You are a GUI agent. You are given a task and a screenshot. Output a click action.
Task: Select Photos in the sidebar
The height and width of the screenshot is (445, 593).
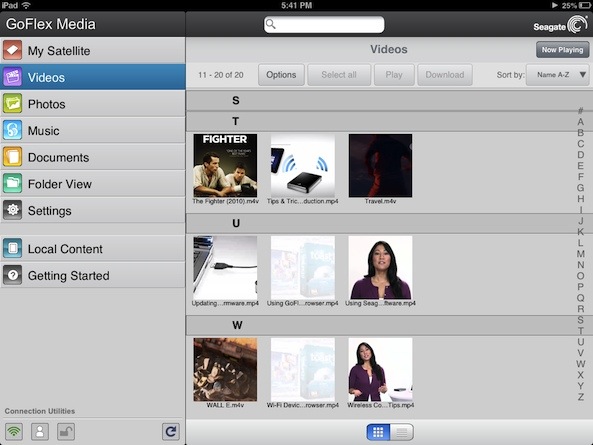[x=93, y=104]
